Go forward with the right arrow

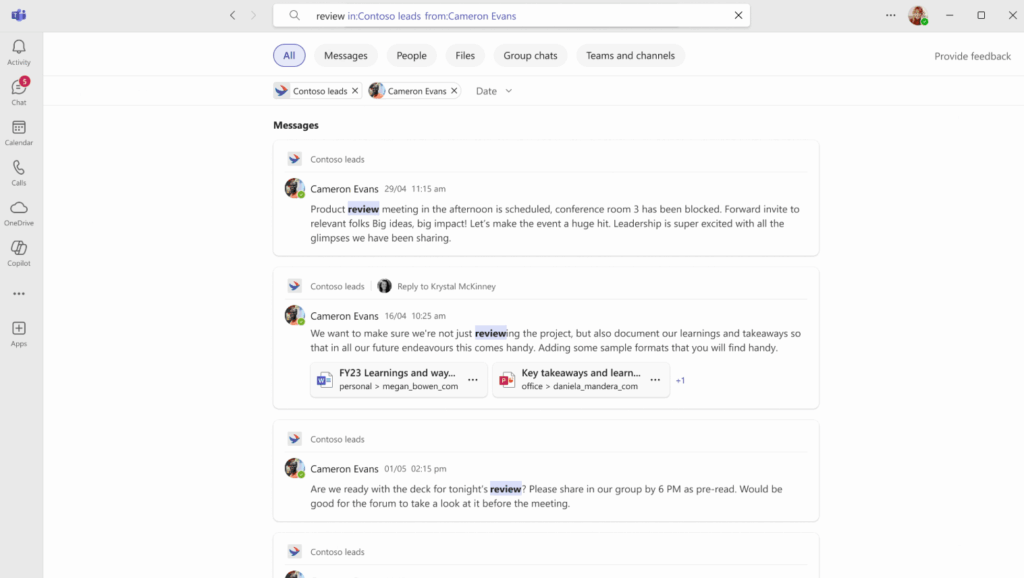pos(254,15)
